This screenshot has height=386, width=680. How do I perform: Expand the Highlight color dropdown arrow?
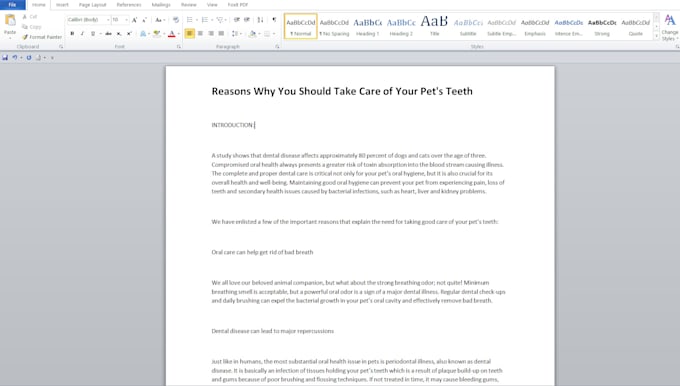click(164, 33)
